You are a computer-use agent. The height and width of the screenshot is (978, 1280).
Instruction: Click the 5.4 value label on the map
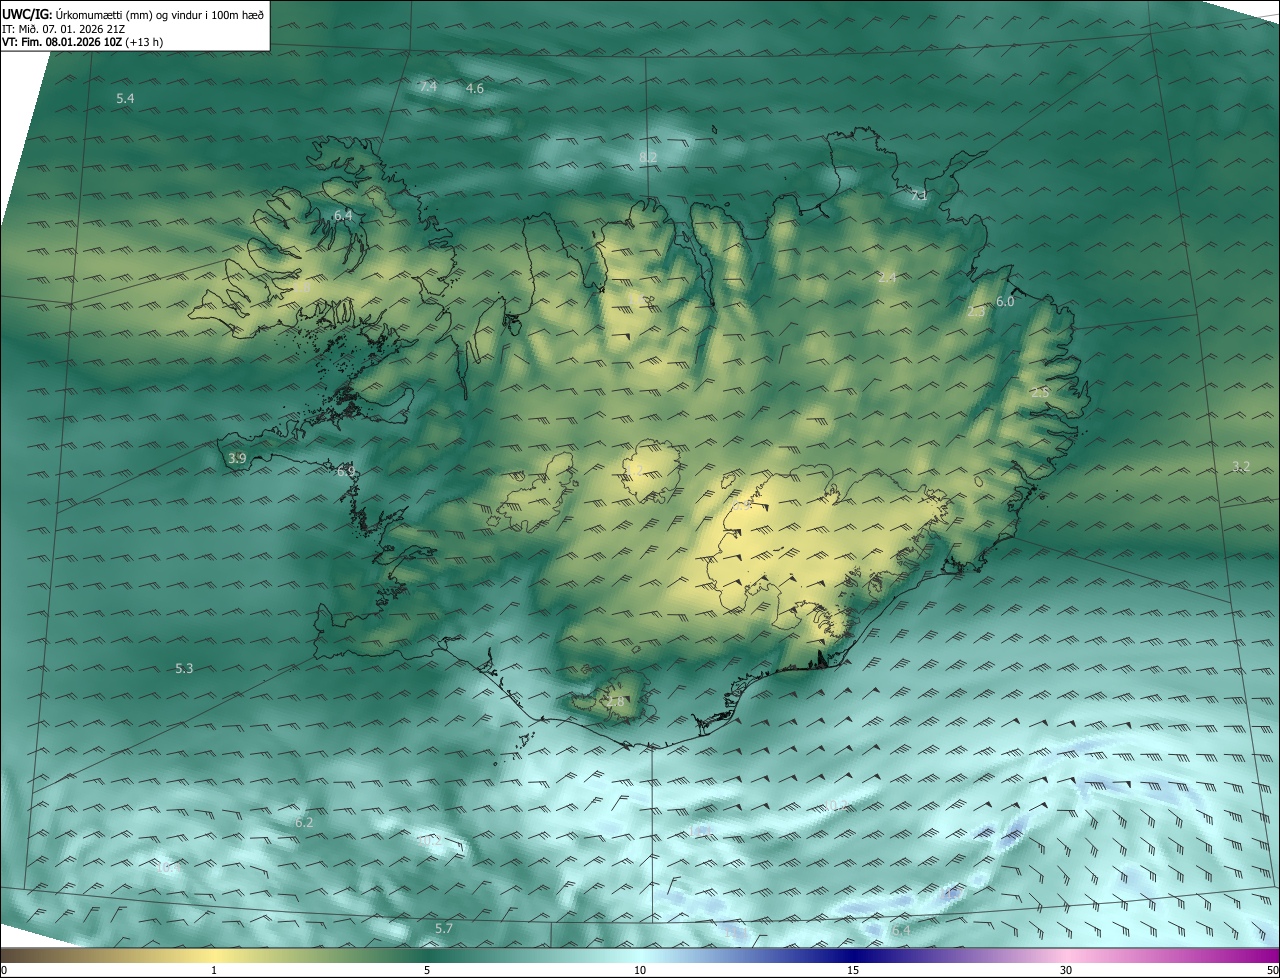point(125,98)
